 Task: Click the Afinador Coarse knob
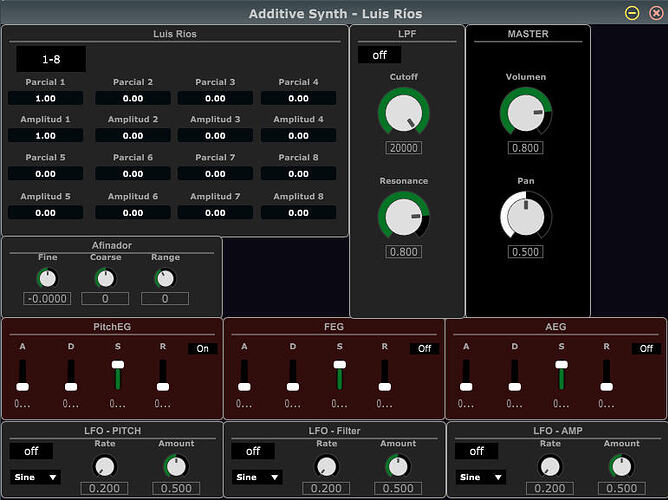point(105,279)
